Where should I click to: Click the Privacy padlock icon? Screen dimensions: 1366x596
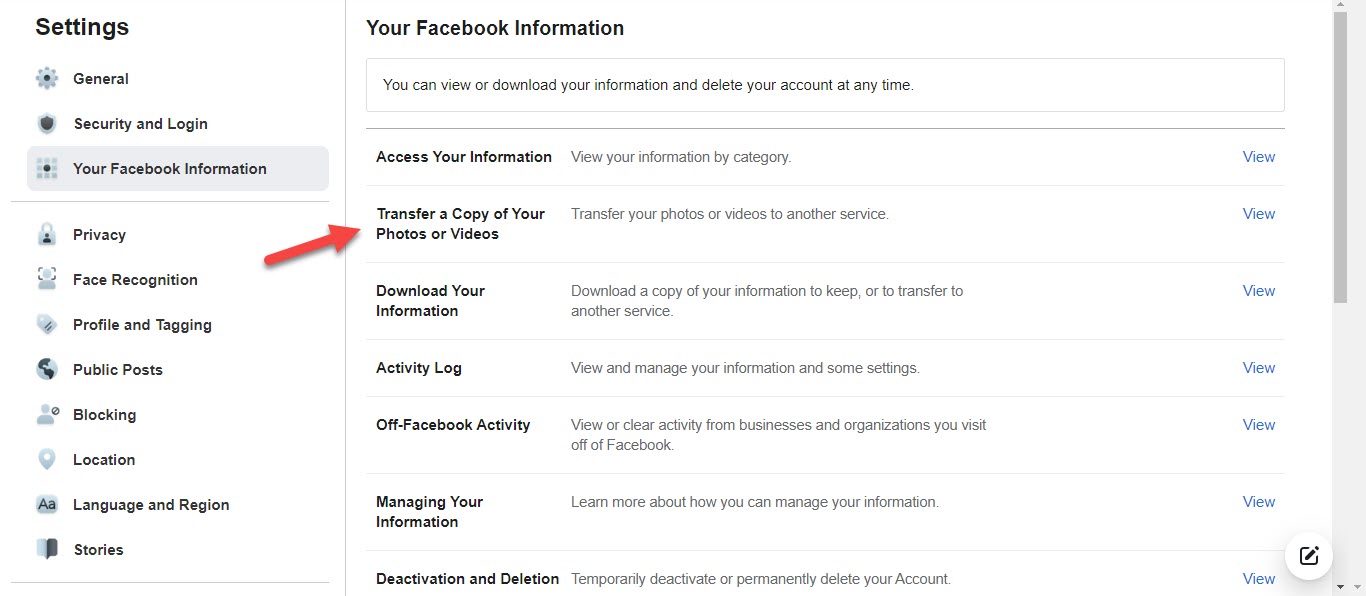[x=47, y=235]
